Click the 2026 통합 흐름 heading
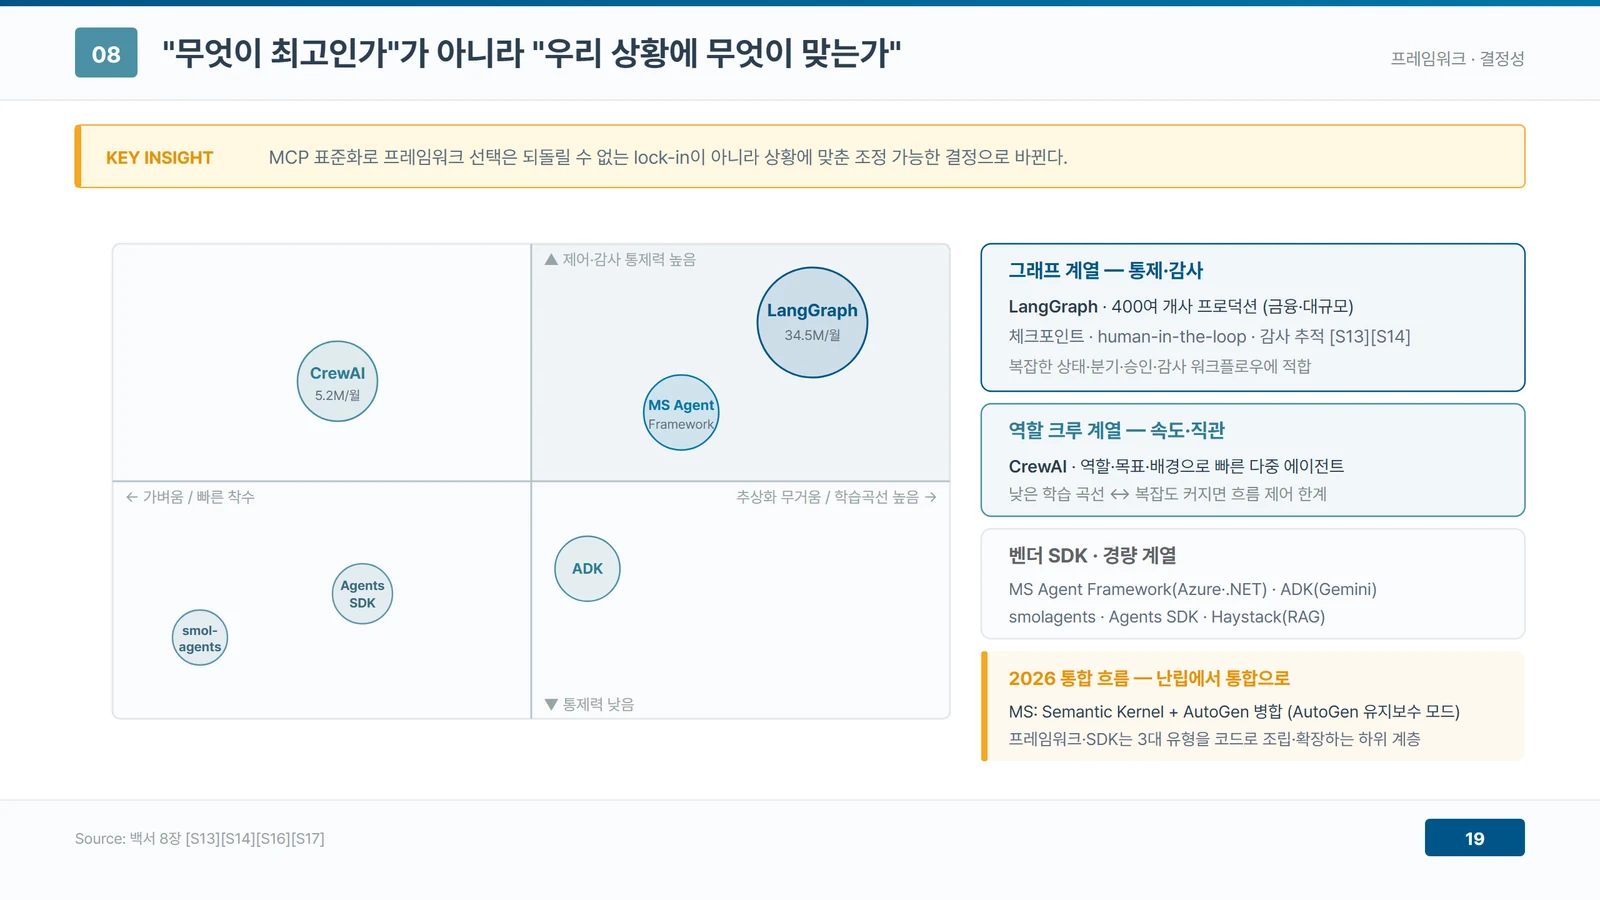Screen dimensions: 1600x900 [x=1149, y=678]
